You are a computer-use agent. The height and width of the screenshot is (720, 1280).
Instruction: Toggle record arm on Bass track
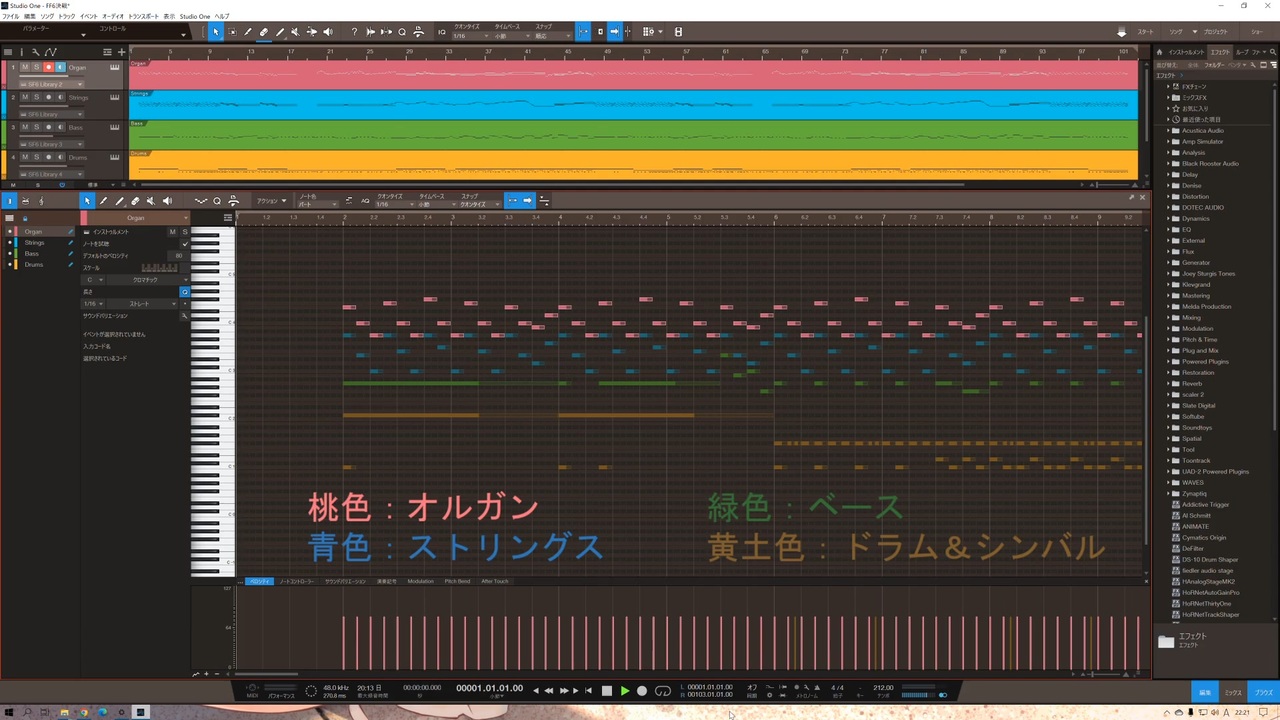click(48, 127)
